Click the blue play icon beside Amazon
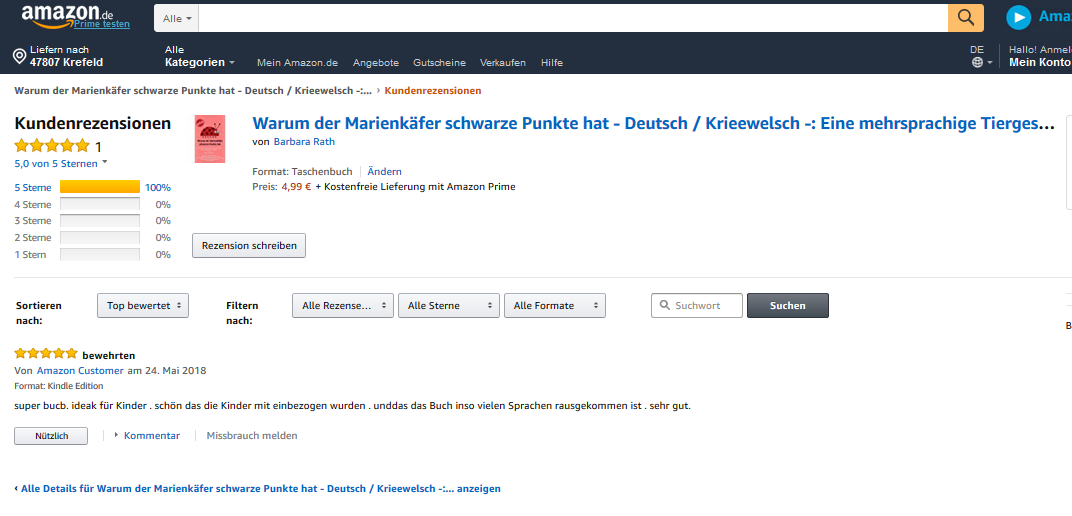Viewport: 1072px width, 516px height. click(x=1018, y=17)
